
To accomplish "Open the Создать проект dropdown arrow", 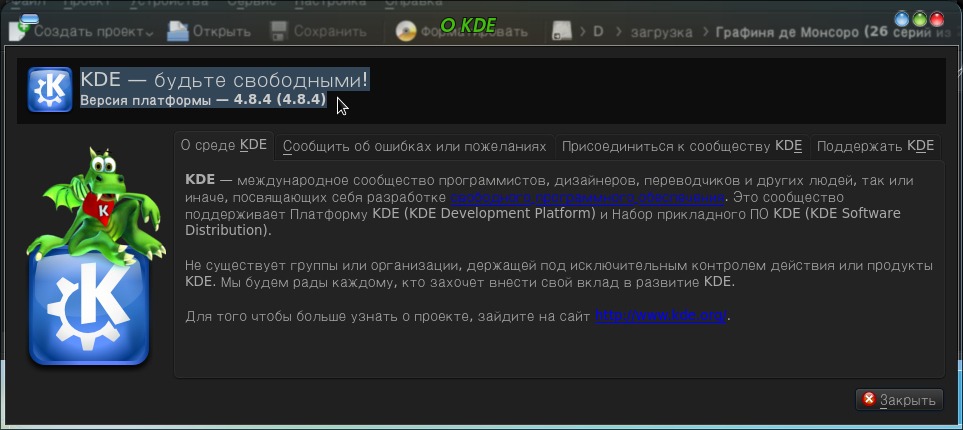I will click(x=150, y=34).
